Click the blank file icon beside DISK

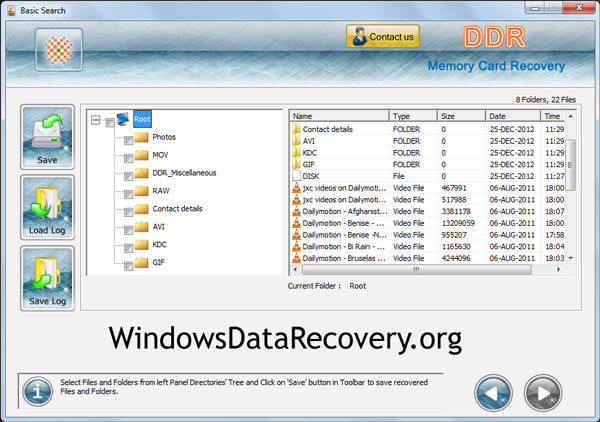point(297,176)
